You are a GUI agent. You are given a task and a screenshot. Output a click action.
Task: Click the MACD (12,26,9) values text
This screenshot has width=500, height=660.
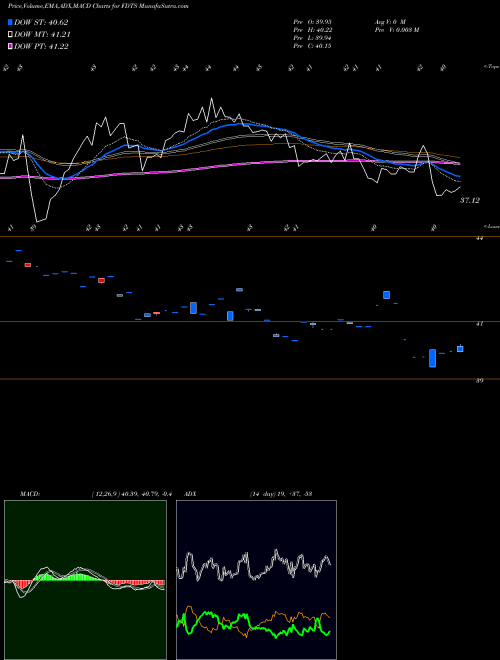[132, 494]
